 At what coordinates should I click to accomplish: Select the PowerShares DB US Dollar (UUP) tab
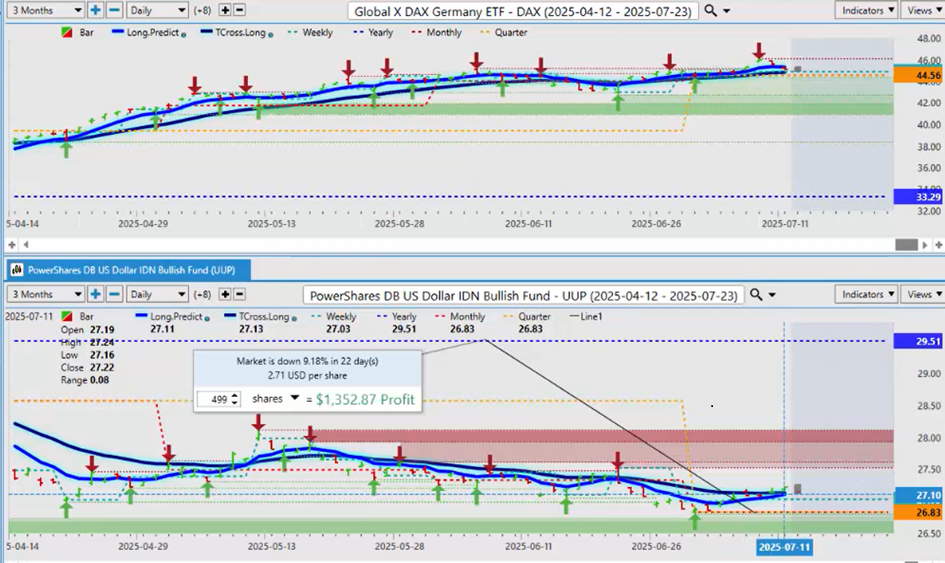pyautogui.click(x=128, y=269)
